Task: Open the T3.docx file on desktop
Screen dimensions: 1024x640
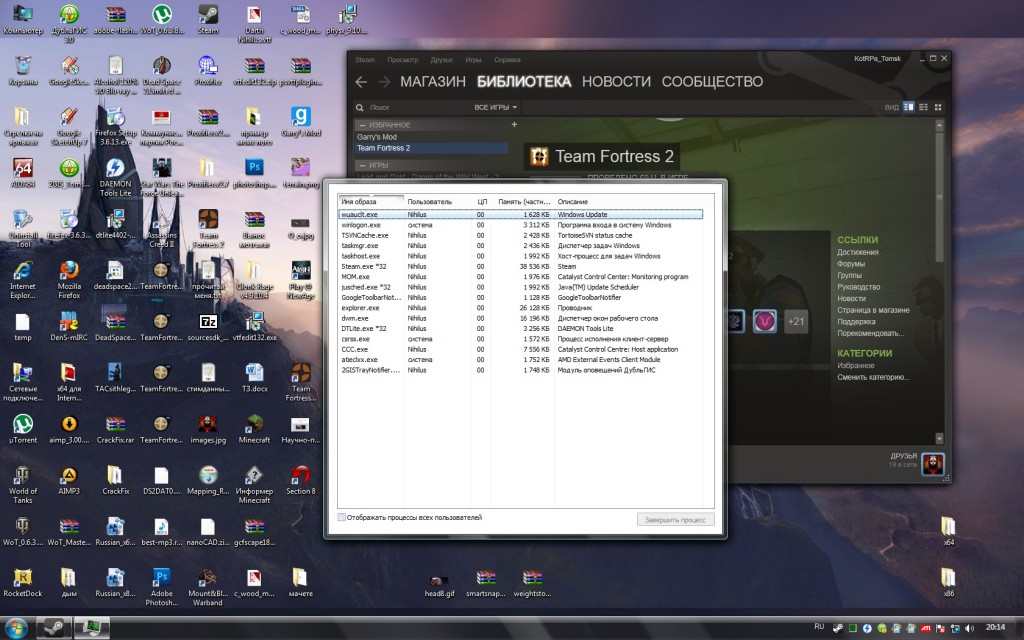Action: (x=254, y=377)
